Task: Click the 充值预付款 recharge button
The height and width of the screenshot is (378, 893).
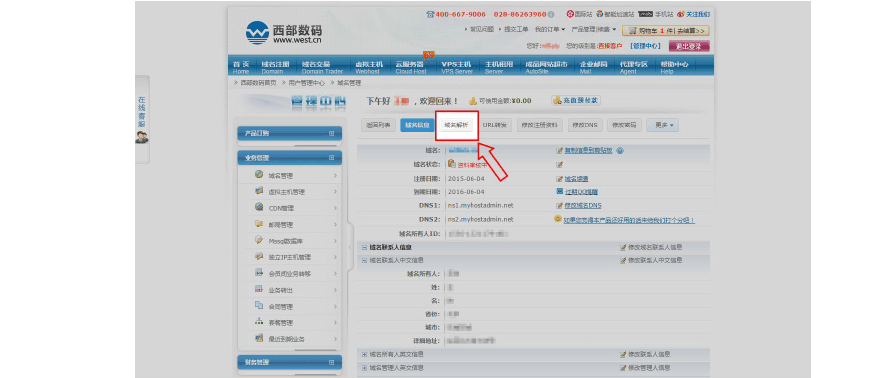Action: 576,100
